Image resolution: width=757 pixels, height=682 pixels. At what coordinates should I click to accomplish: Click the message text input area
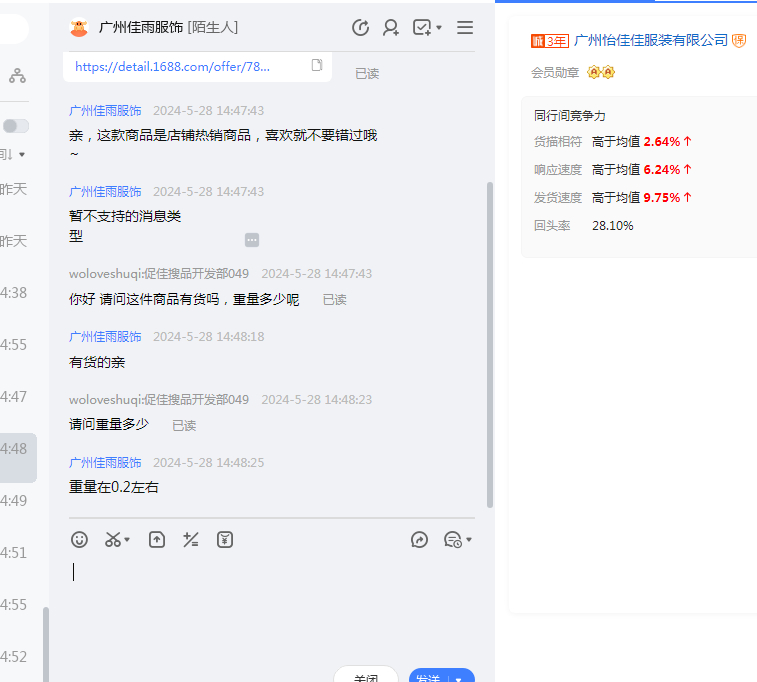pos(270,600)
